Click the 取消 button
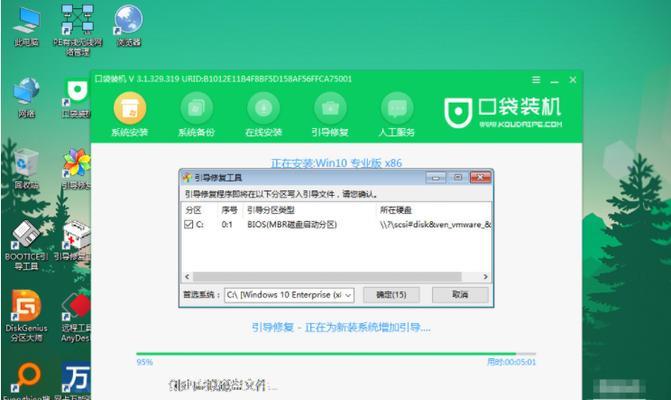The width and height of the screenshot is (671, 400). 460,295
